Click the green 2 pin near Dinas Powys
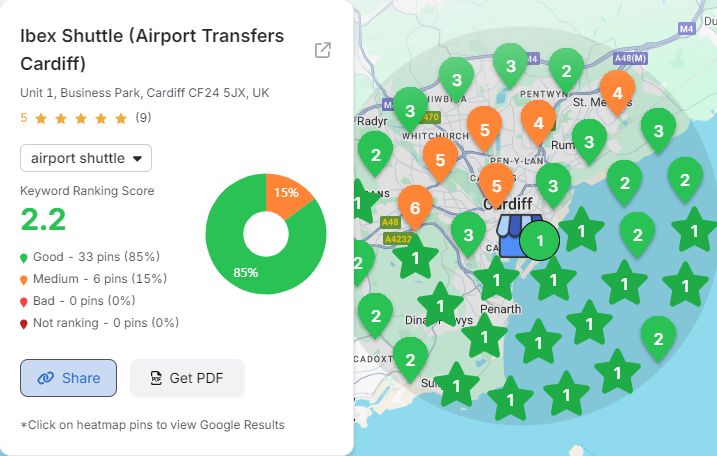The width and height of the screenshot is (717, 456). (375, 314)
